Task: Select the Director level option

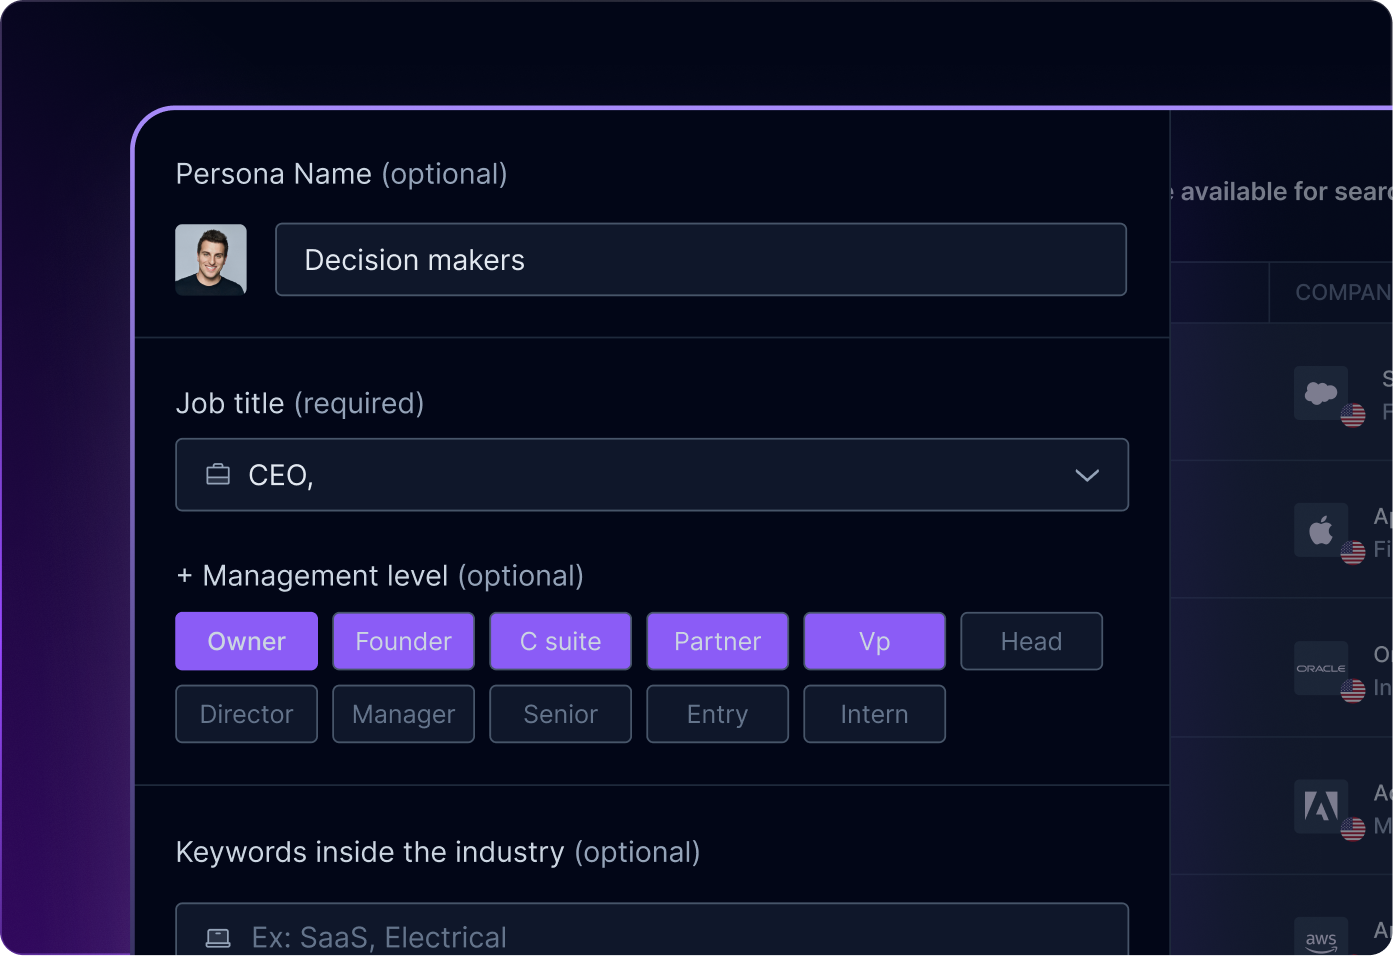Action: tap(246, 714)
